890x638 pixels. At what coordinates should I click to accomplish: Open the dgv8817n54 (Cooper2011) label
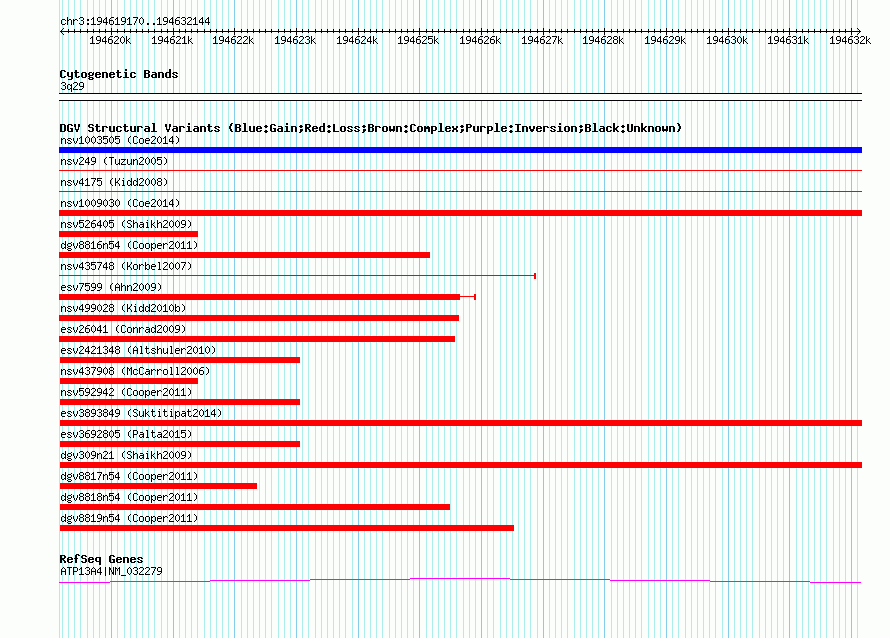pos(129,476)
